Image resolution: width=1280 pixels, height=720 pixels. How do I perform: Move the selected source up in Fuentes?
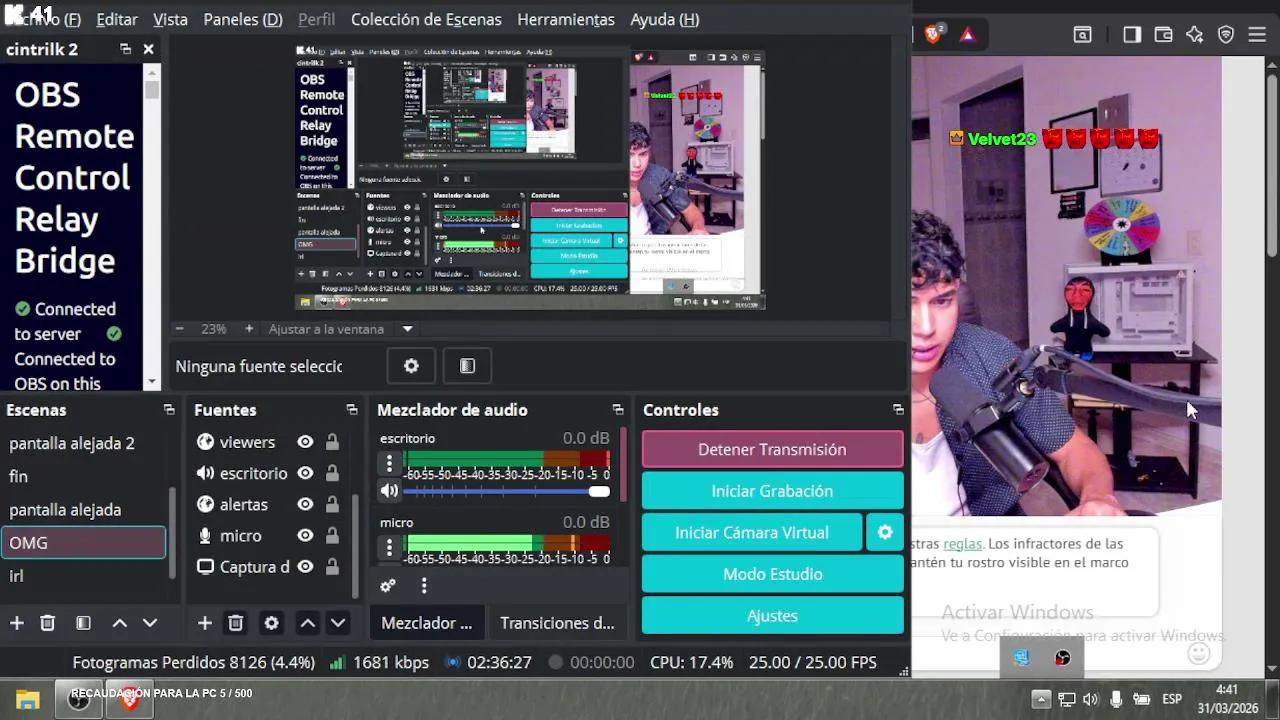pos(307,623)
